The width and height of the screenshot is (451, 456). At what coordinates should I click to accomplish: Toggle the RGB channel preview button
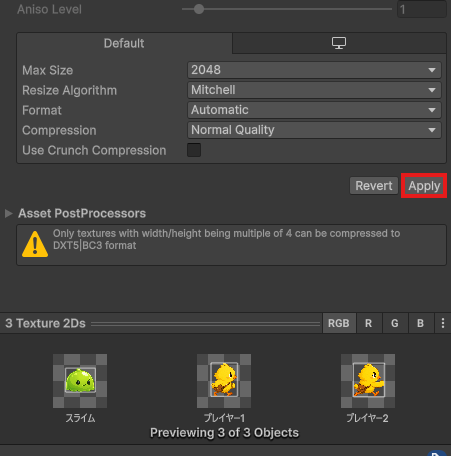click(339, 323)
